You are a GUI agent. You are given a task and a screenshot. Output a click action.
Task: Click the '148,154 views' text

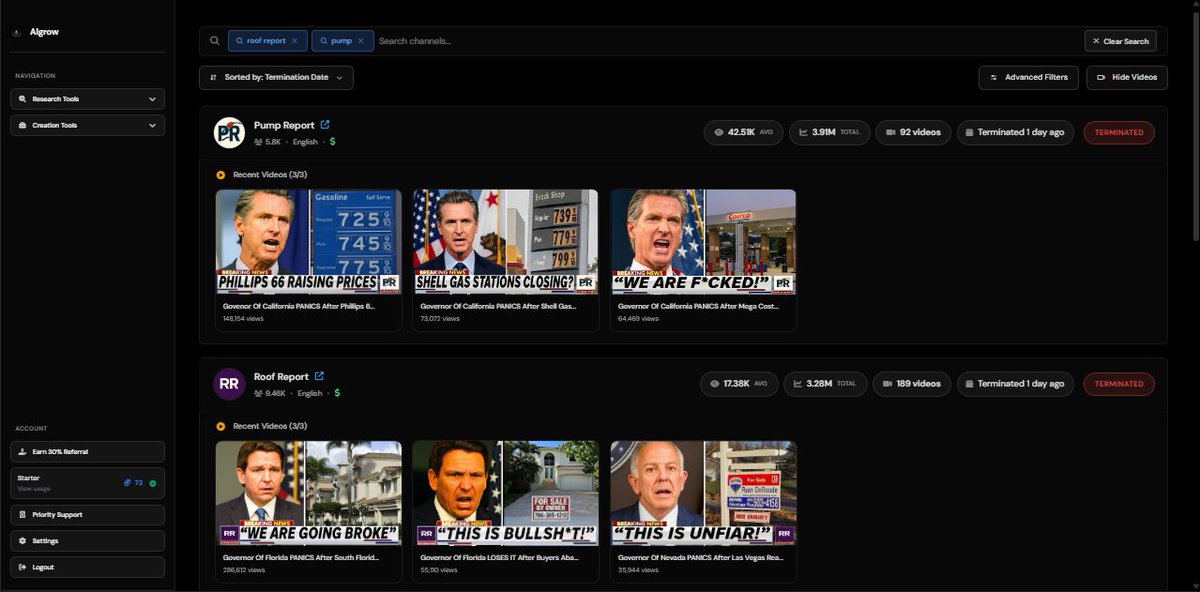click(x=244, y=319)
